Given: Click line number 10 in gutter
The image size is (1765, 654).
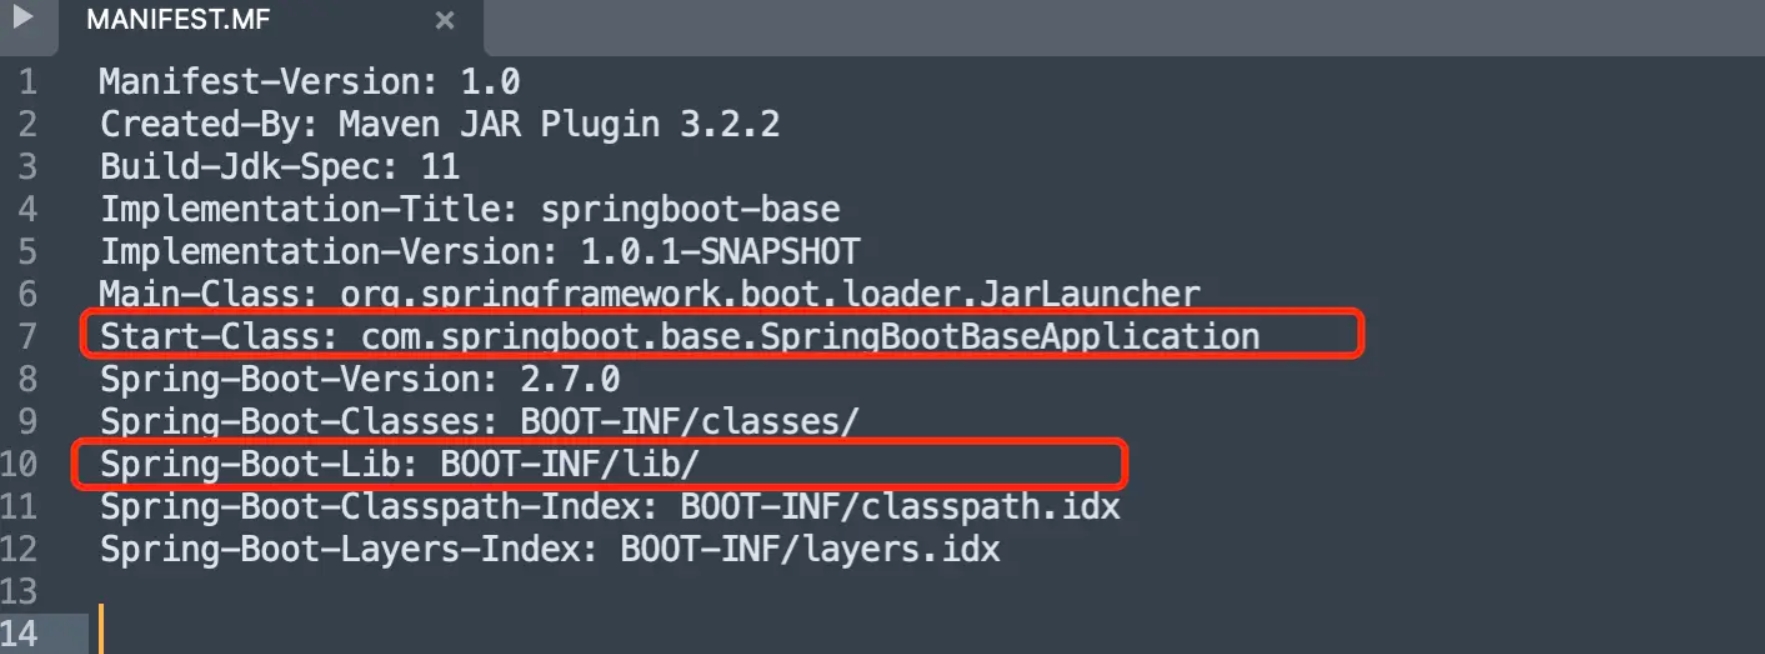Looking at the screenshot, I should click(19, 464).
